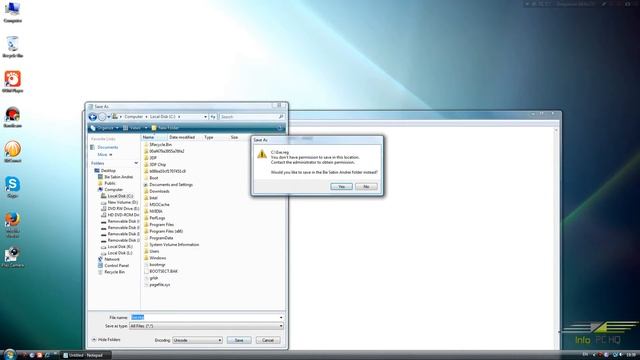Click the magnifier icon in Search box

click(281, 117)
